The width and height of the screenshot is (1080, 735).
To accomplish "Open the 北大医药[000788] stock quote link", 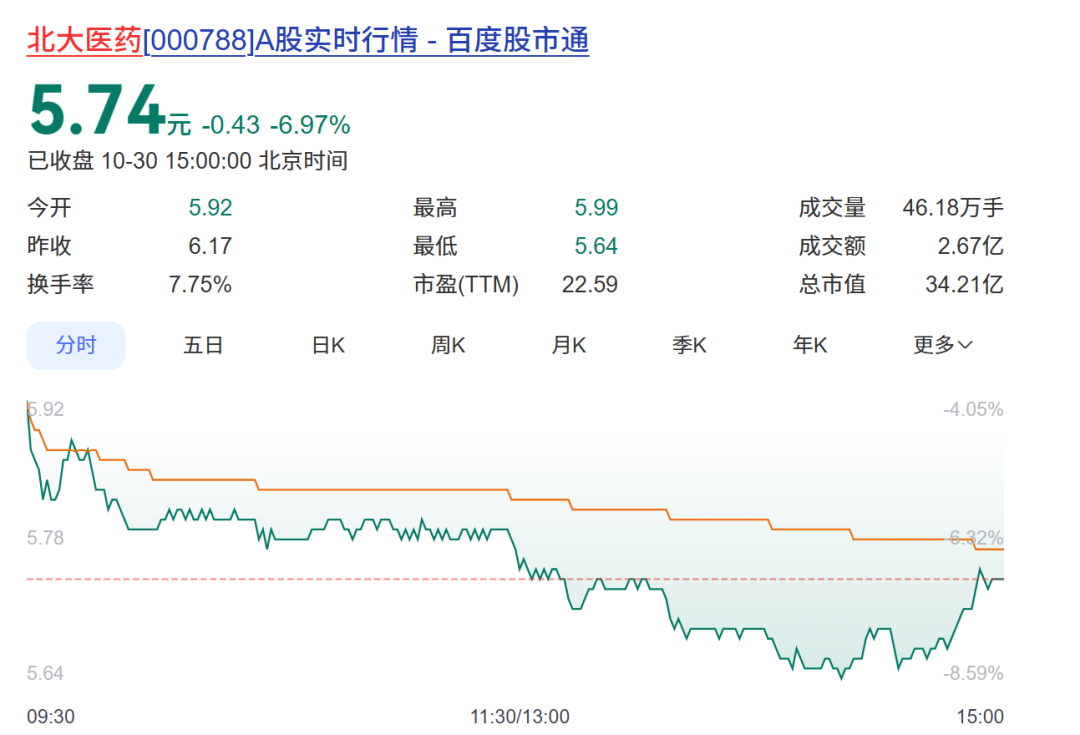I will (x=308, y=40).
